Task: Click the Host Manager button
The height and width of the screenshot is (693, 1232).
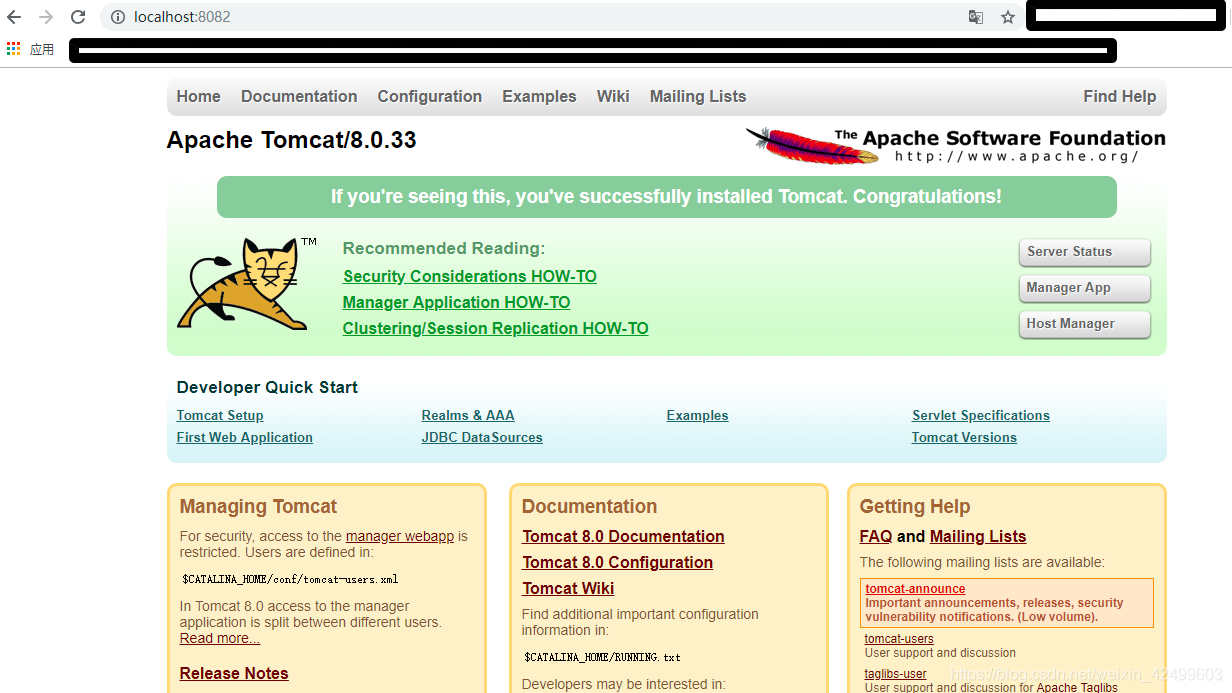Action: click(1085, 324)
